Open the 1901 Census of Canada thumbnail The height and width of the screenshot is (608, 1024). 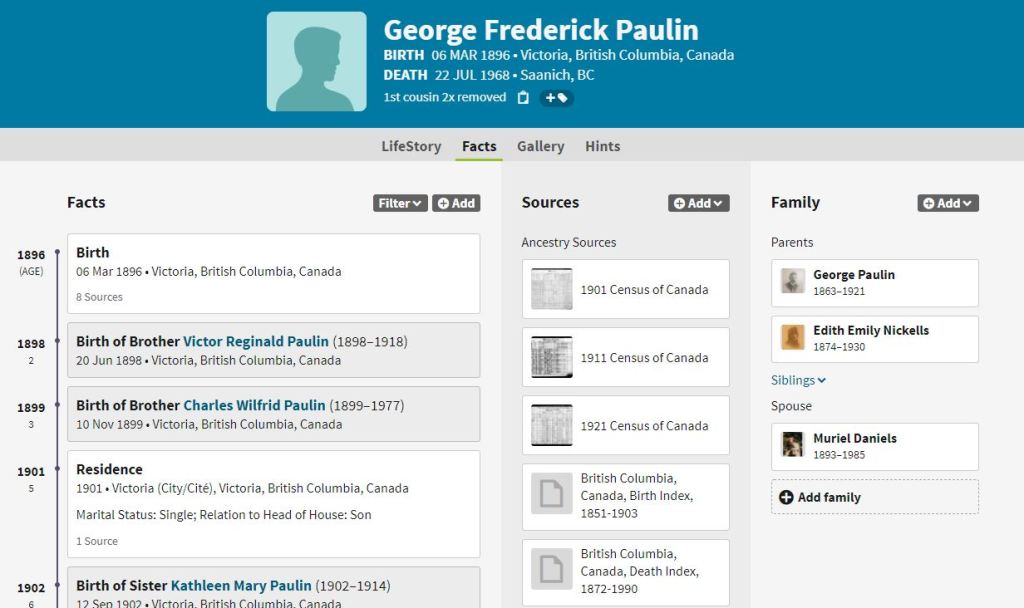coord(551,289)
